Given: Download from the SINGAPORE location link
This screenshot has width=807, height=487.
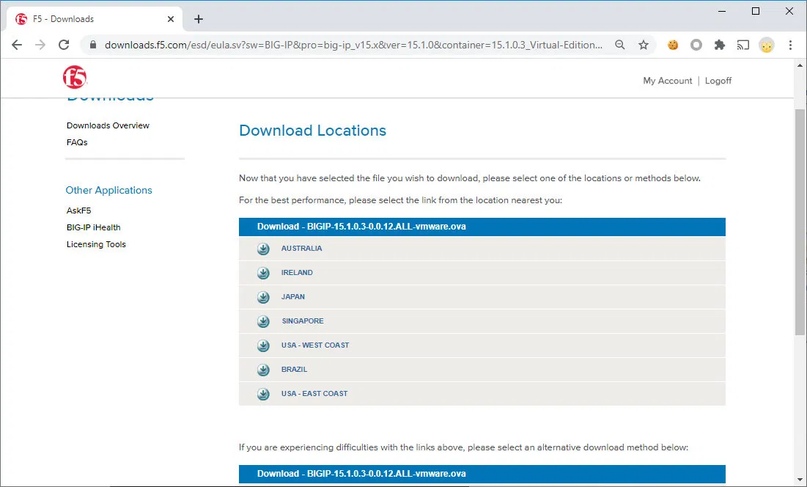Looking at the screenshot, I should [303, 321].
